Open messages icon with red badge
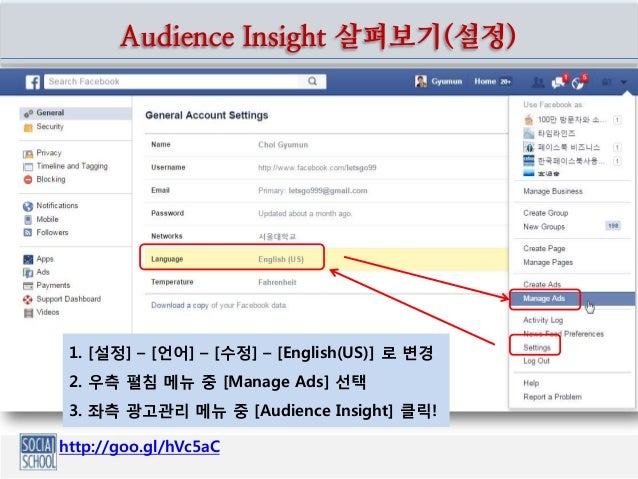Screen dimensions: 638x479 click(x=559, y=82)
